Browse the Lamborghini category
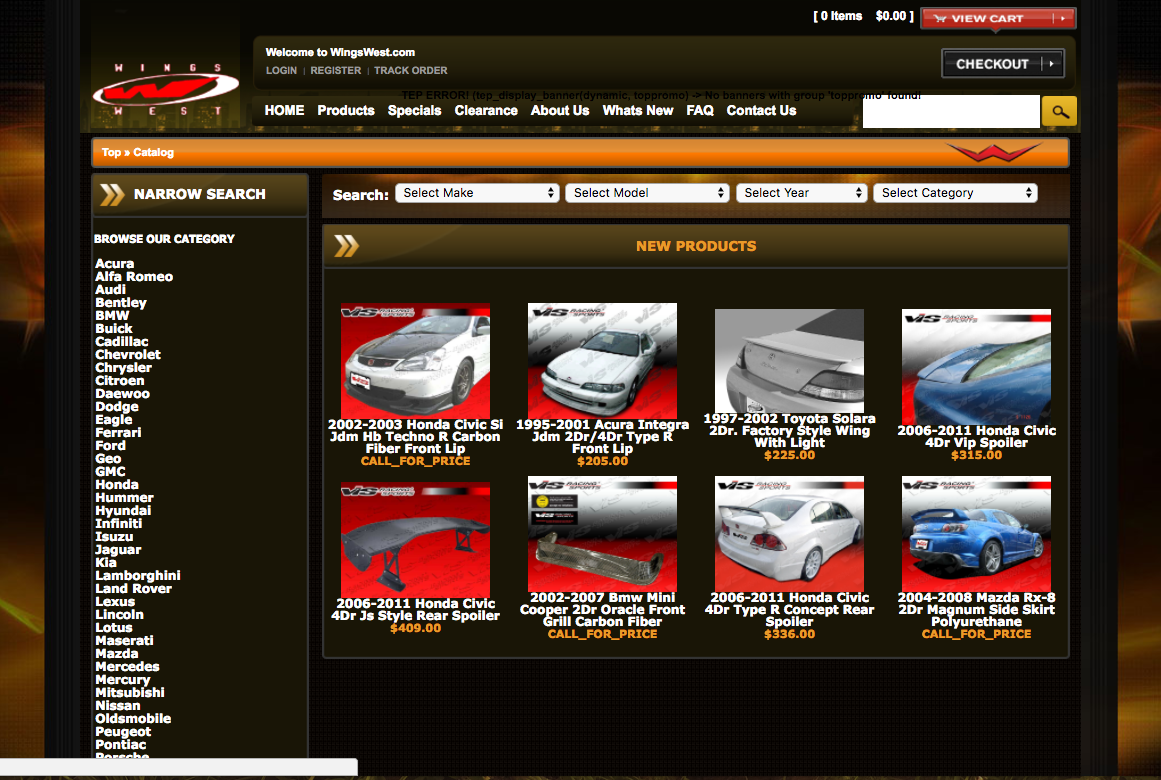The width and height of the screenshot is (1161, 780). tap(138, 576)
